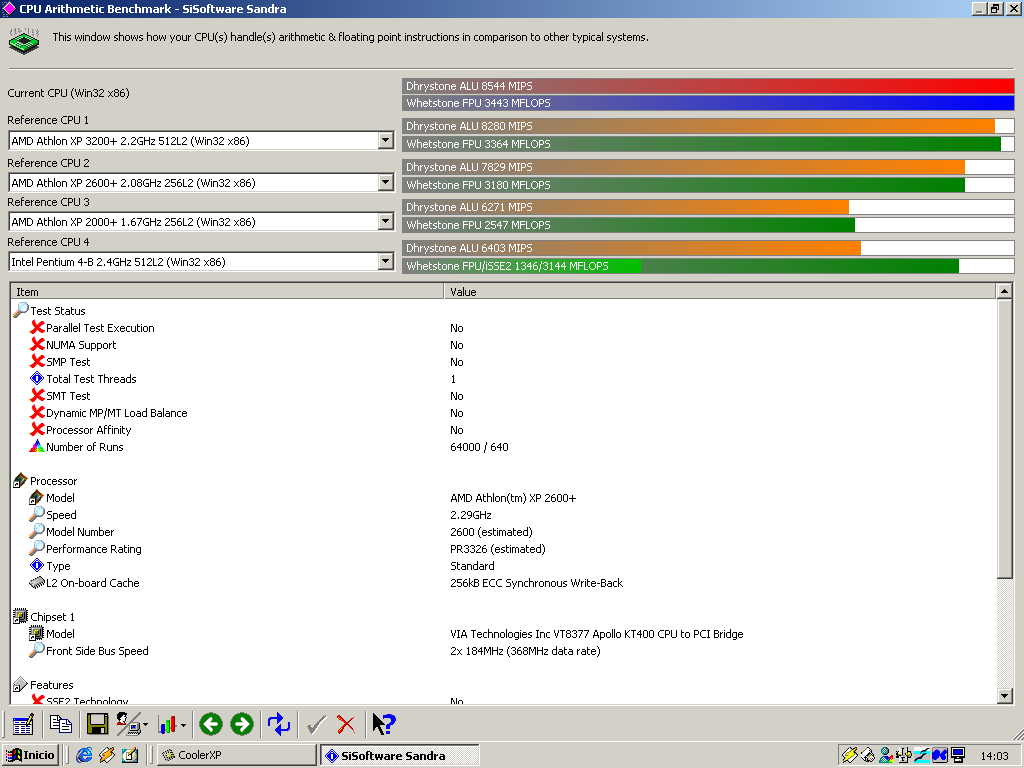Click the grey checkmark OK icon
The width and height of the screenshot is (1024, 768).
point(316,725)
